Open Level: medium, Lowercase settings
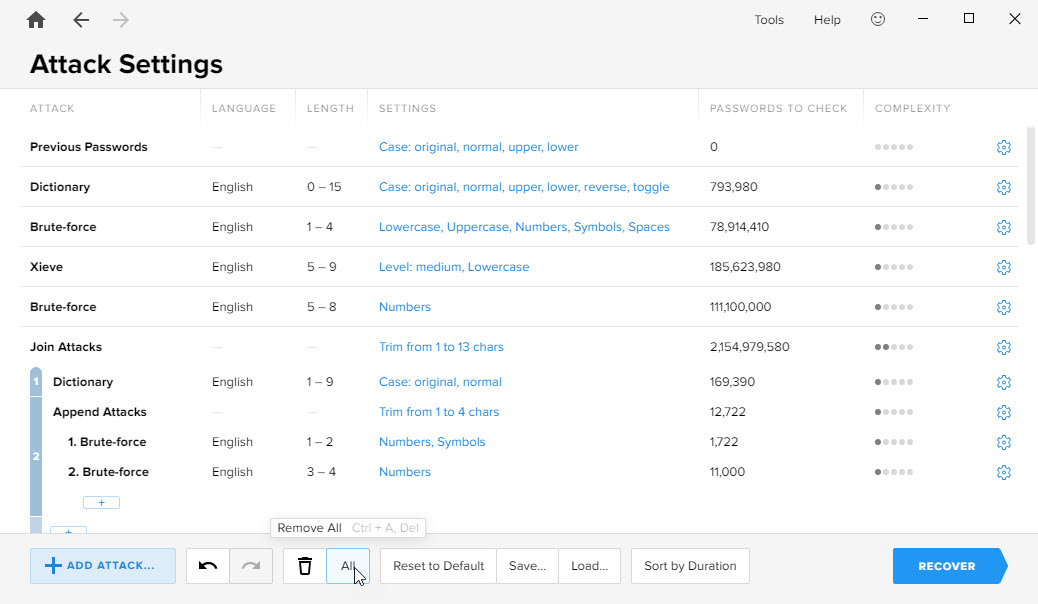Image resolution: width=1038 pixels, height=604 pixels. 453,267
